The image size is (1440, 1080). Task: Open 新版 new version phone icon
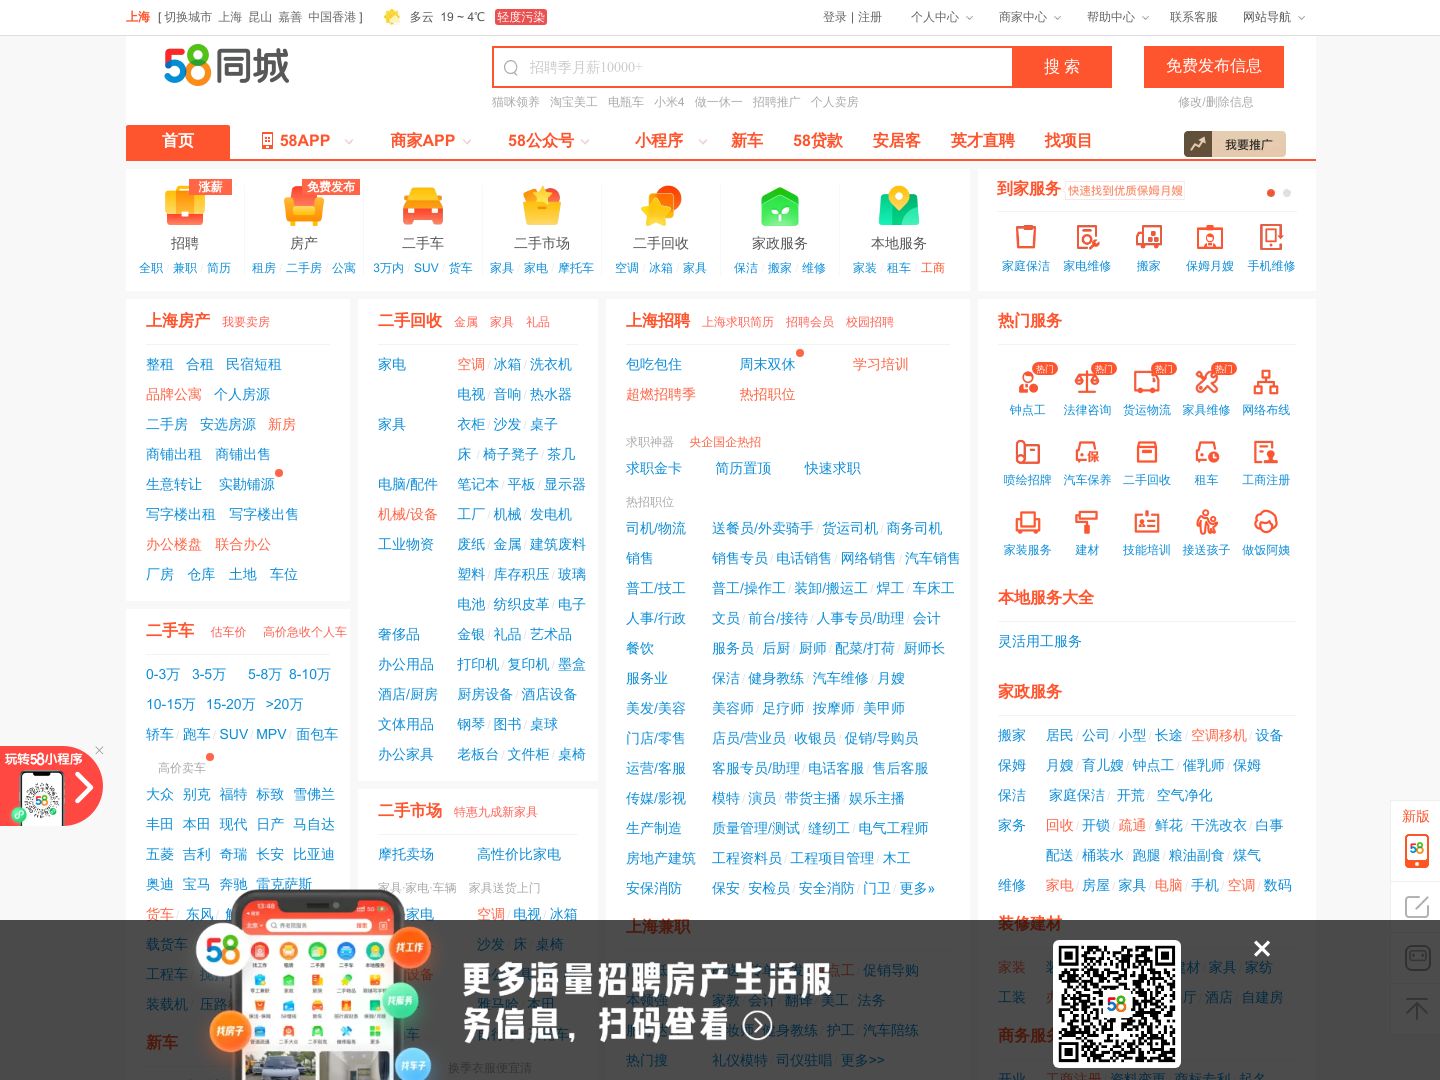tap(1416, 849)
